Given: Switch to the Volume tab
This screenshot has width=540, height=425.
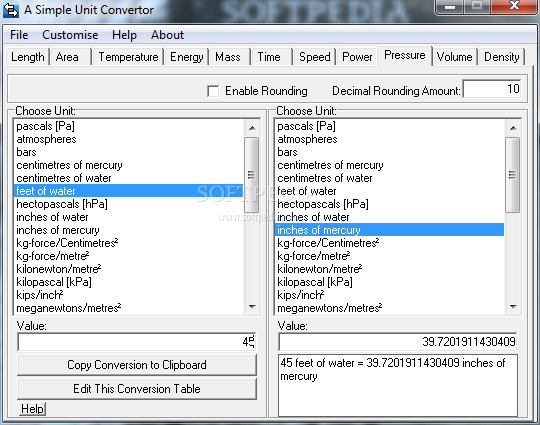Looking at the screenshot, I should tap(455, 57).
